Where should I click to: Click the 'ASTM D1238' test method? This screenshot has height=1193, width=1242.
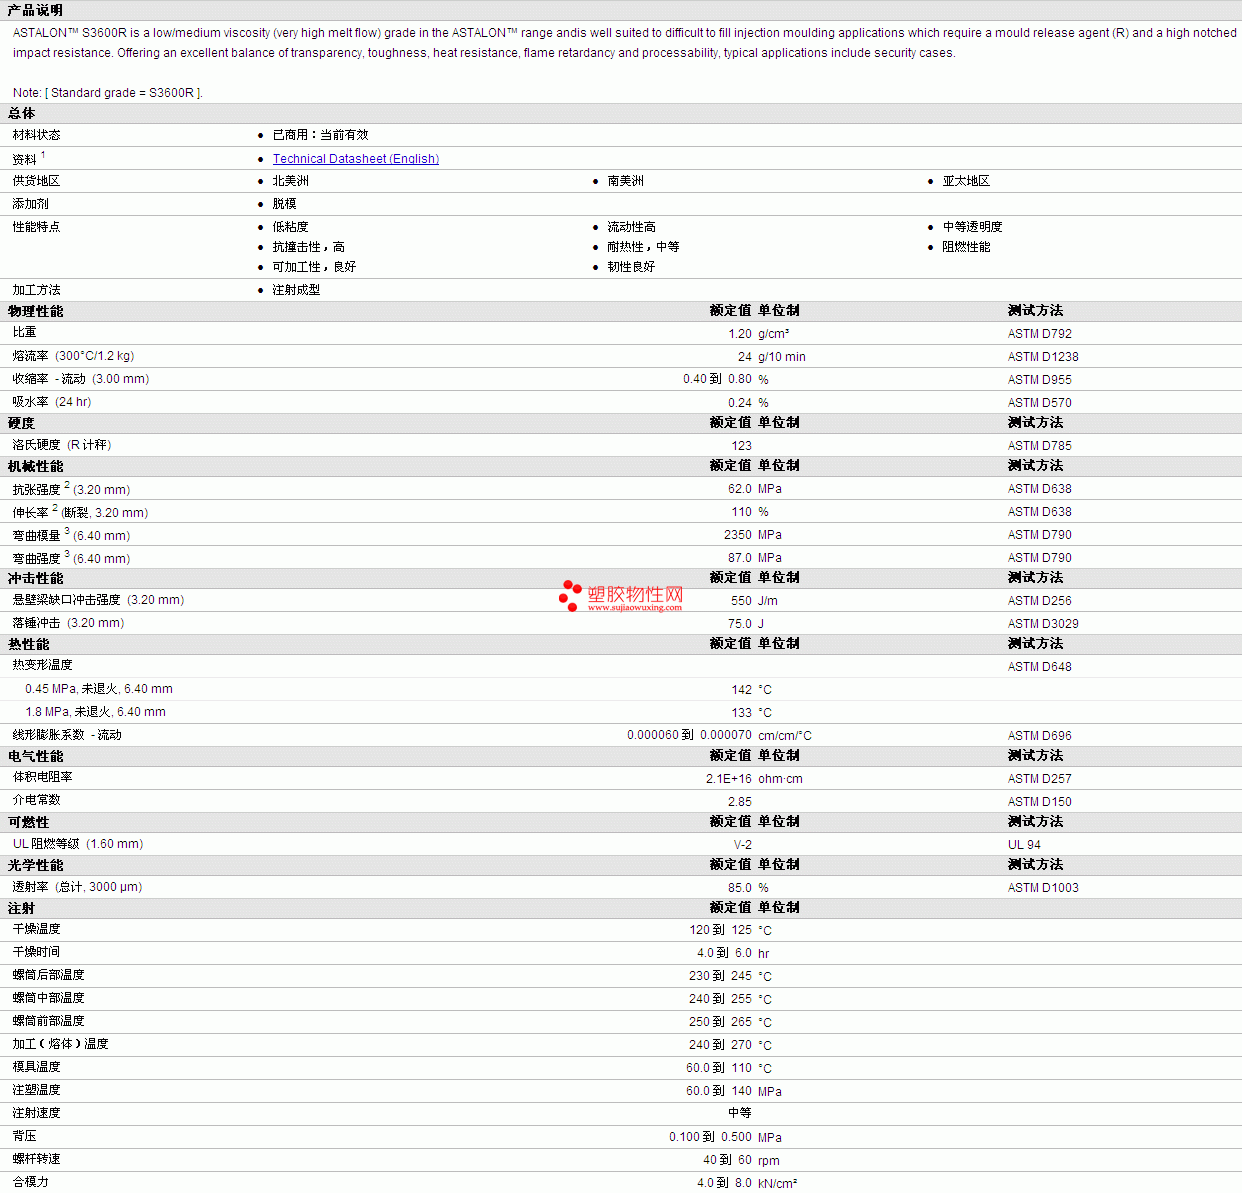tap(1043, 357)
